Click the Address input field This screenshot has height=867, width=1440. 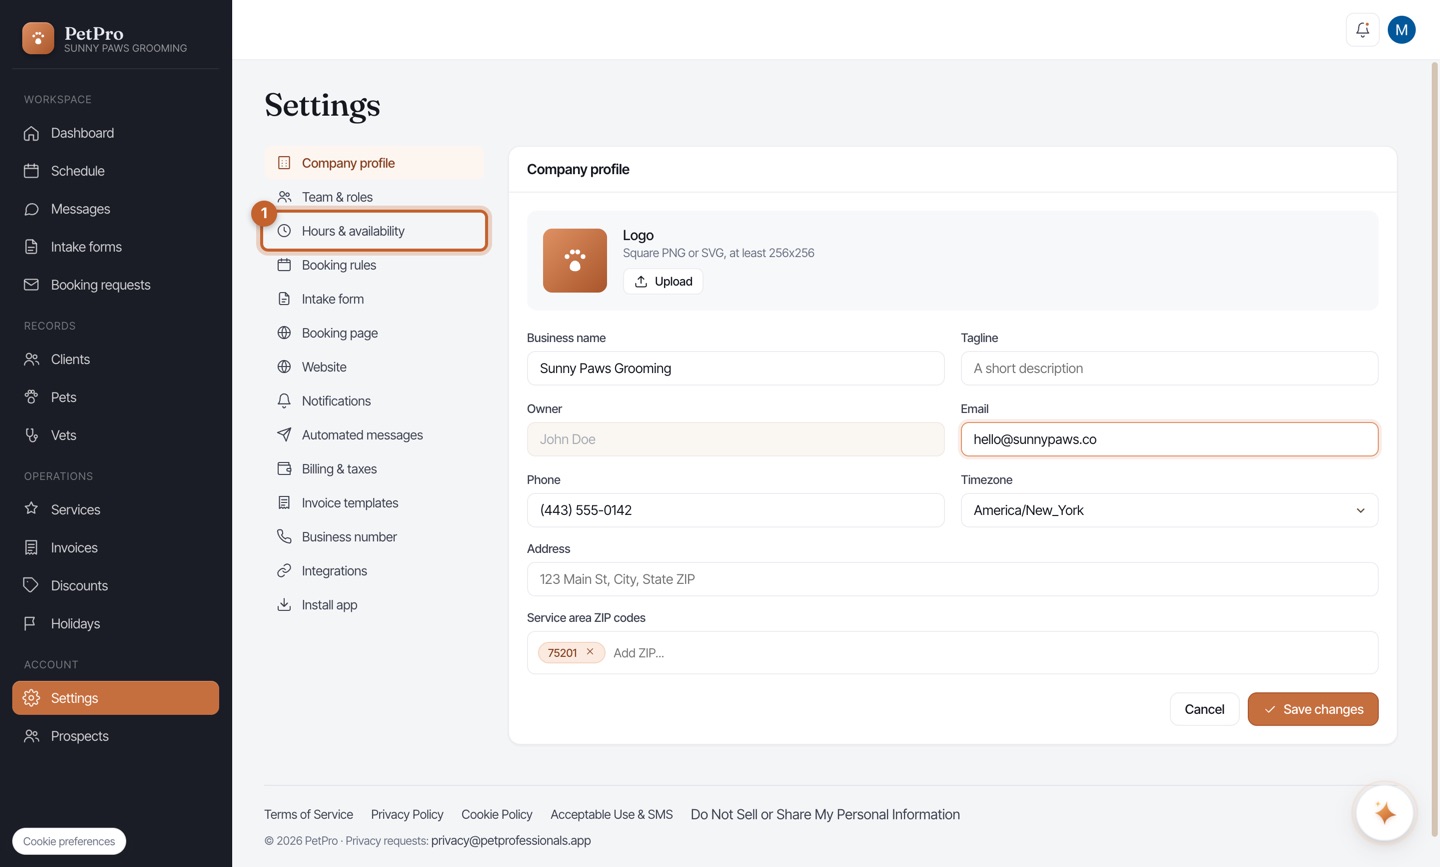click(x=952, y=579)
